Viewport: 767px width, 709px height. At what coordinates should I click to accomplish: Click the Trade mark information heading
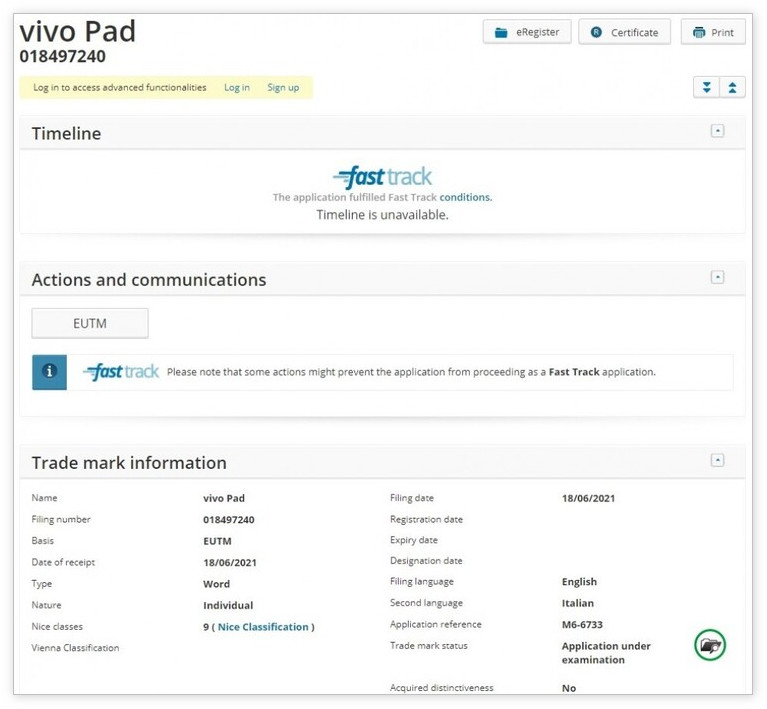(129, 463)
